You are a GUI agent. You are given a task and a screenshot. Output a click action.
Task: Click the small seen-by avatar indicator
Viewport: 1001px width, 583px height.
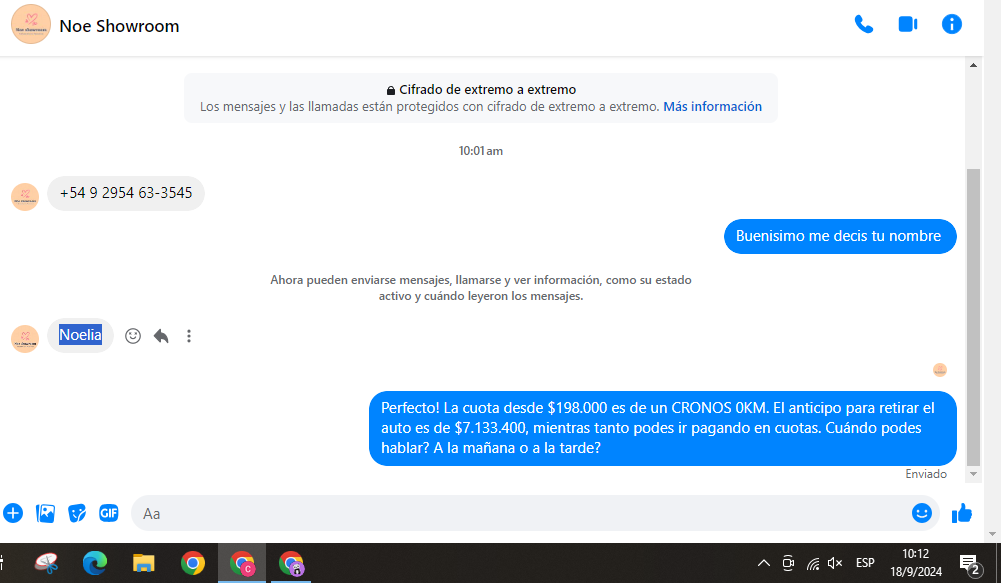(x=940, y=370)
